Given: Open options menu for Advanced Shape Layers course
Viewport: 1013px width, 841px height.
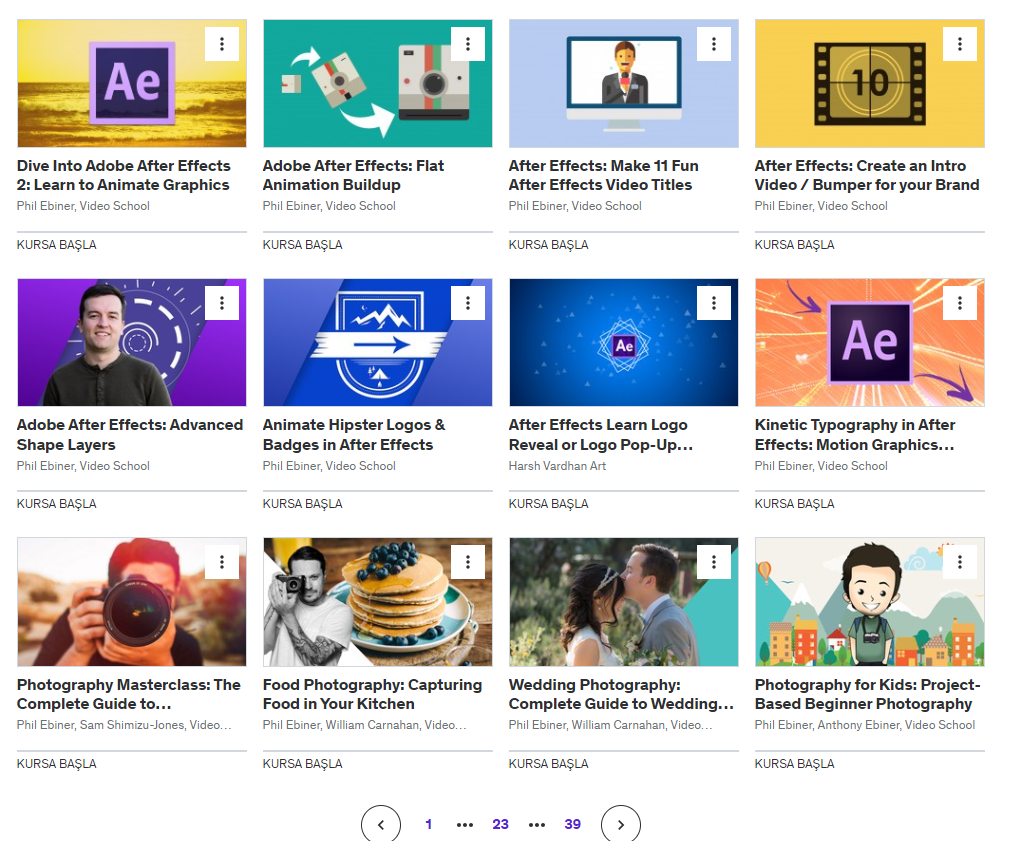Looking at the screenshot, I should (222, 303).
